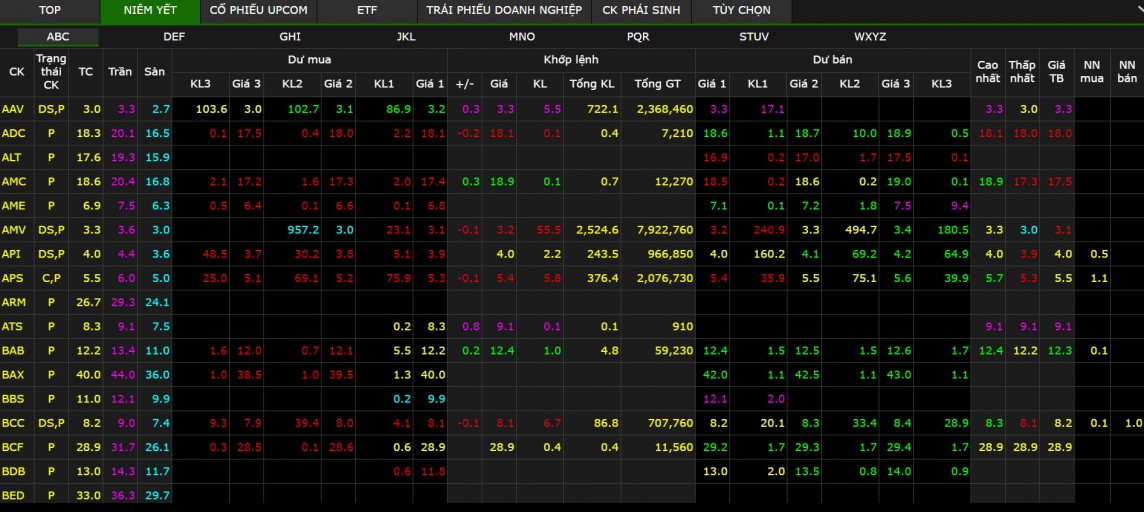Open details for BCC ticker
The height and width of the screenshot is (512, 1144).
(13, 423)
